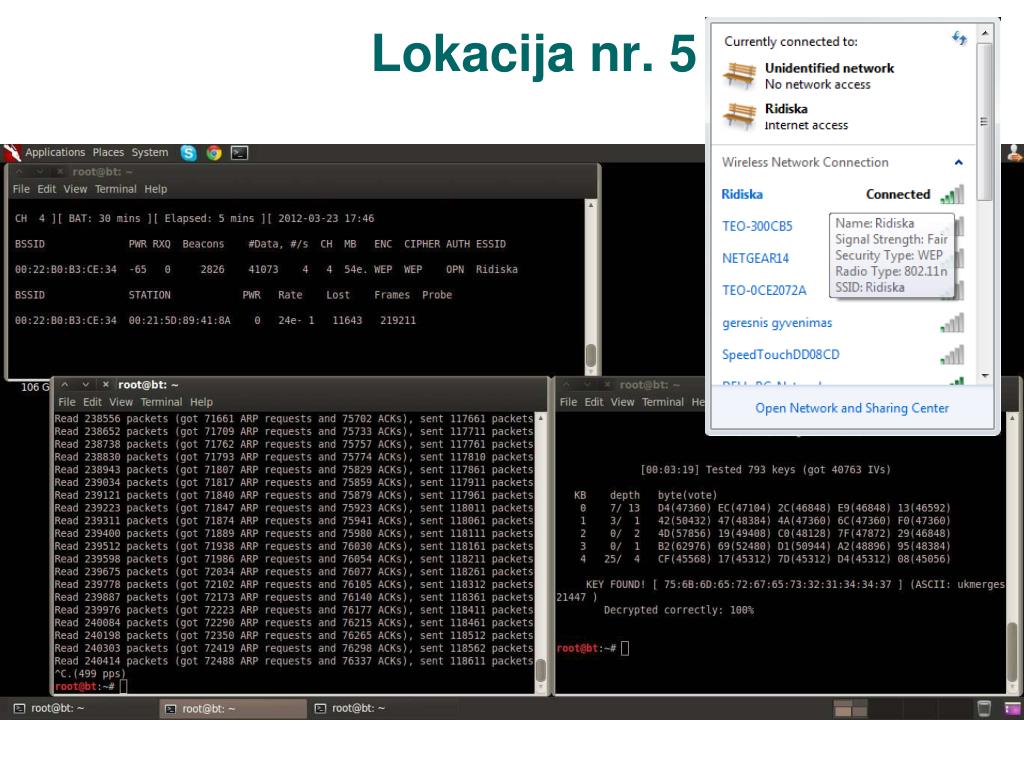Viewport: 1024px width, 768px height.
Task: Open Terminal menu in aircrack terminal window
Action: (663, 402)
